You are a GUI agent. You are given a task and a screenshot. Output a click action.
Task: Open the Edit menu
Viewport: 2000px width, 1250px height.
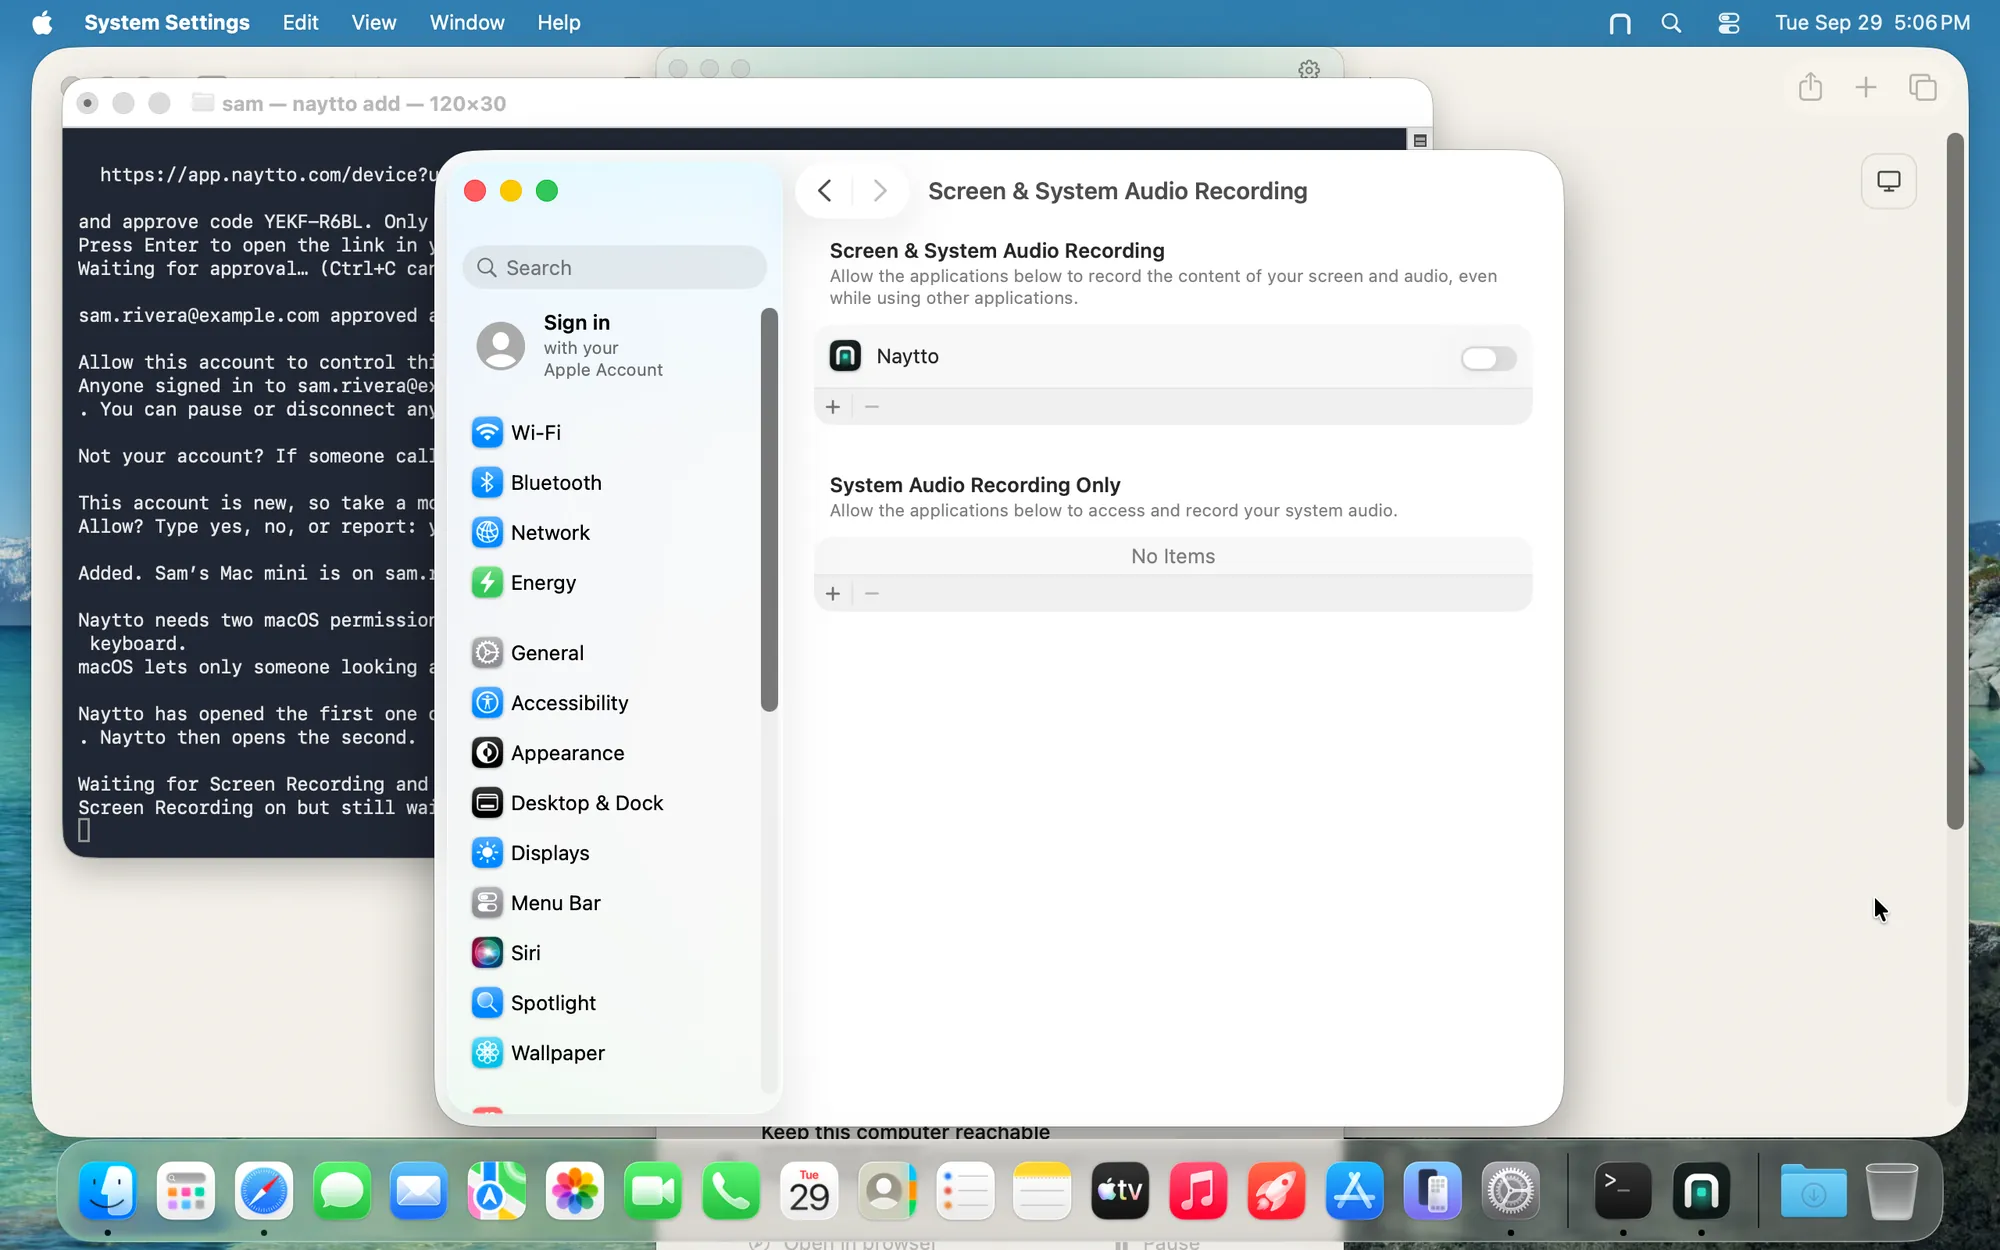[300, 22]
